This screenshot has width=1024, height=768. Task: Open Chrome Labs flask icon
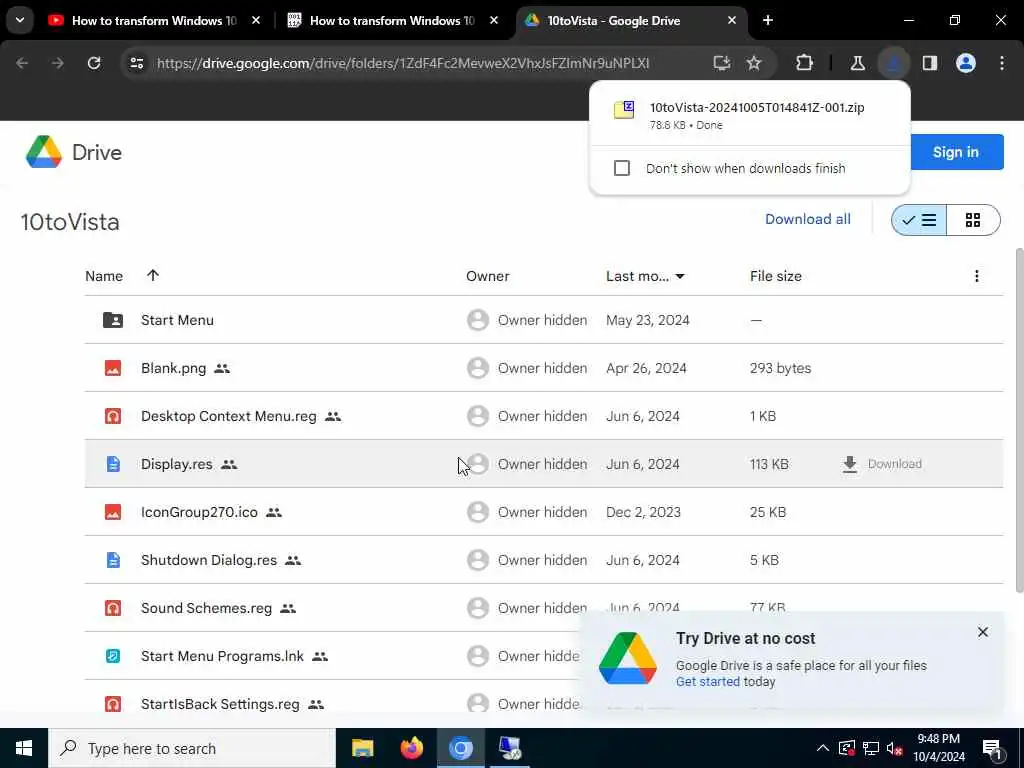857,63
